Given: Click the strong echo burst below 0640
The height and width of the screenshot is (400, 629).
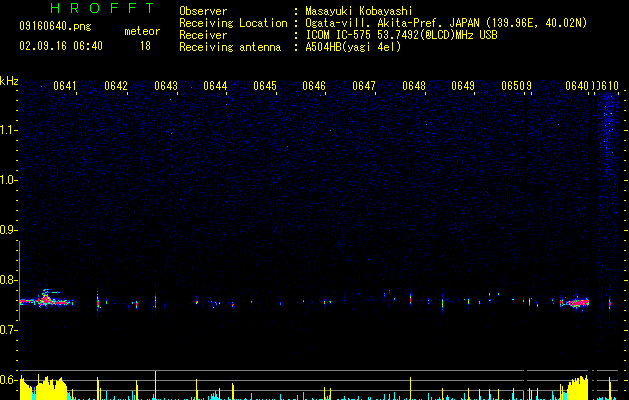Looking at the screenshot, I should pyautogui.click(x=575, y=303).
